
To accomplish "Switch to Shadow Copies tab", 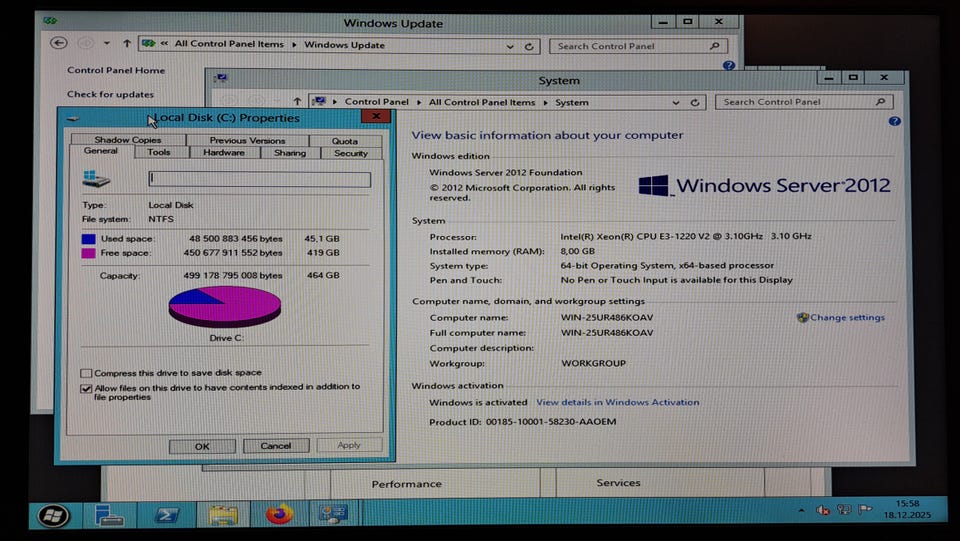I will (128, 140).
